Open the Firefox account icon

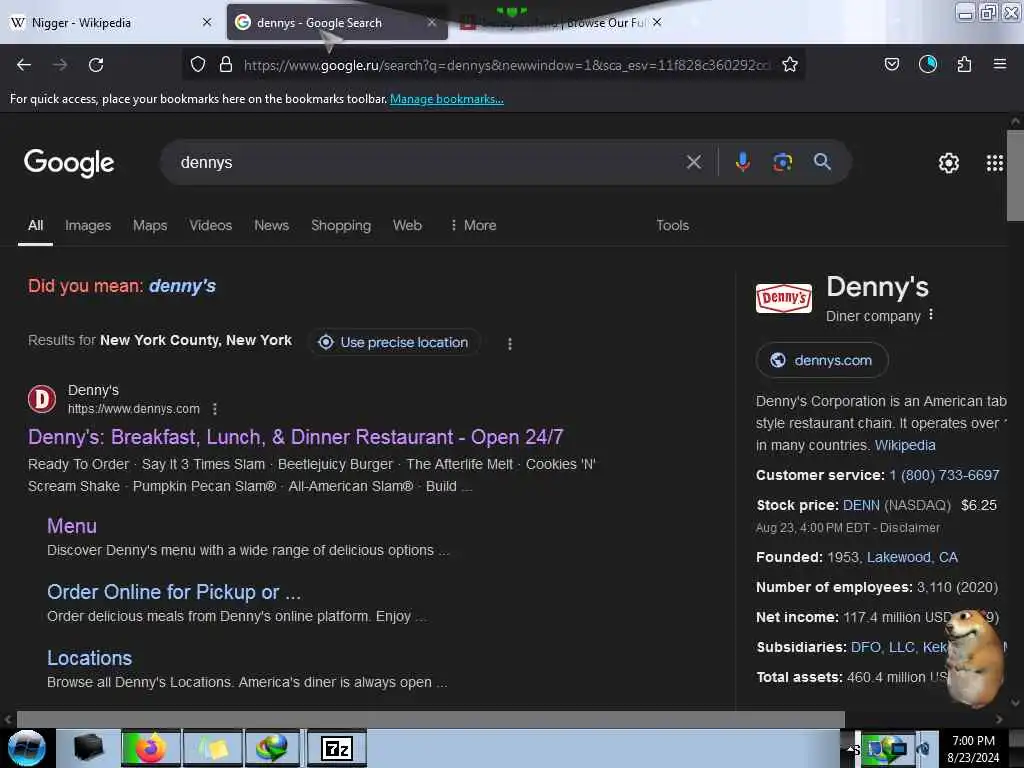point(928,64)
